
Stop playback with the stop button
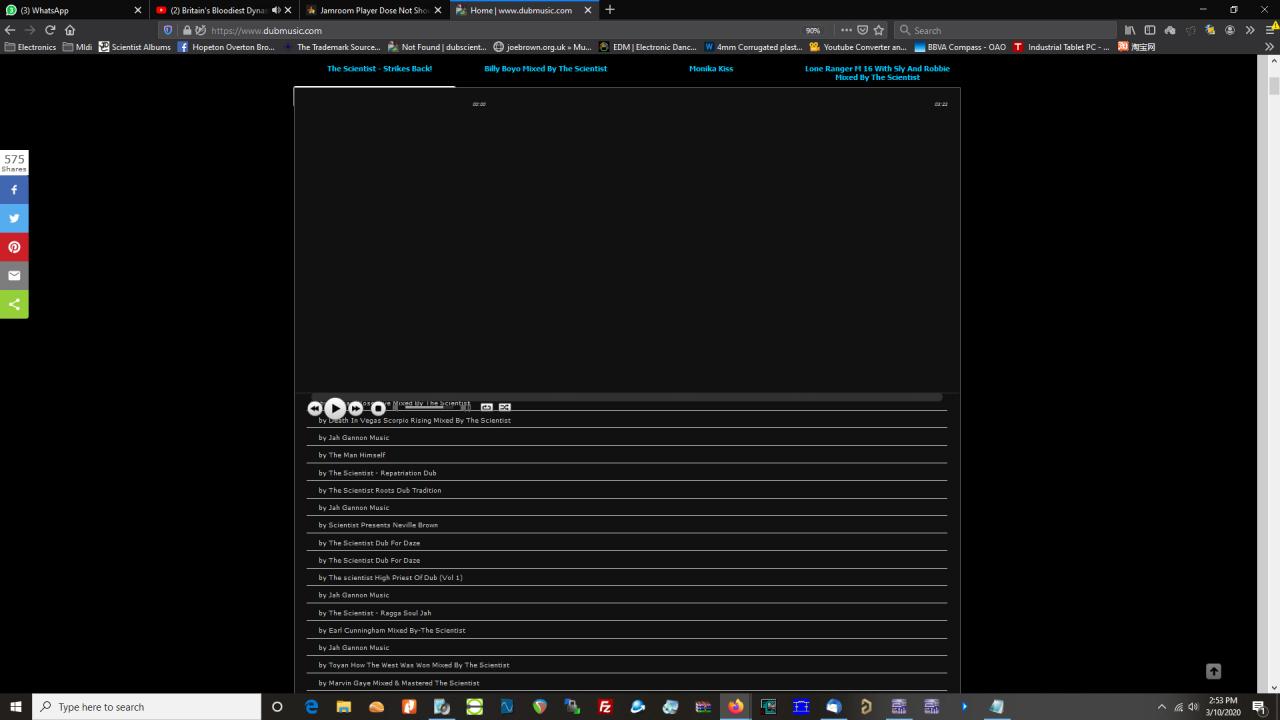(x=378, y=408)
